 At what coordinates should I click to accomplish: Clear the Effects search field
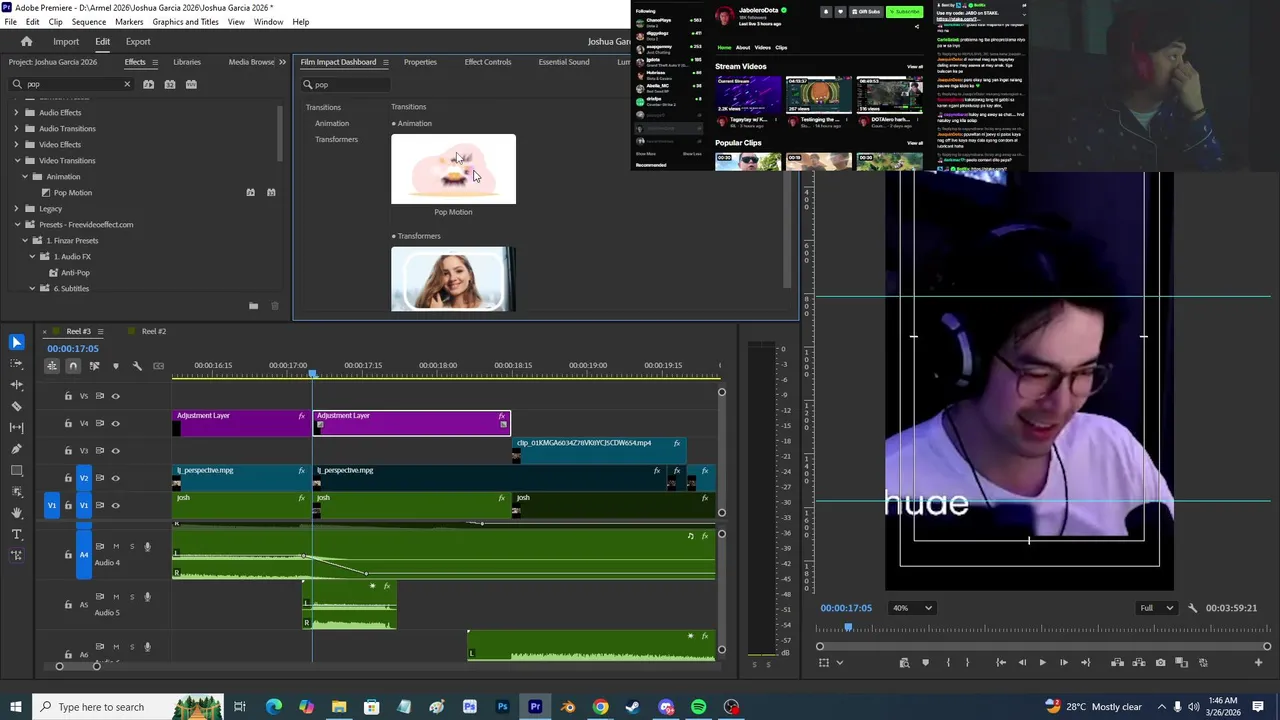(x=127, y=84)
